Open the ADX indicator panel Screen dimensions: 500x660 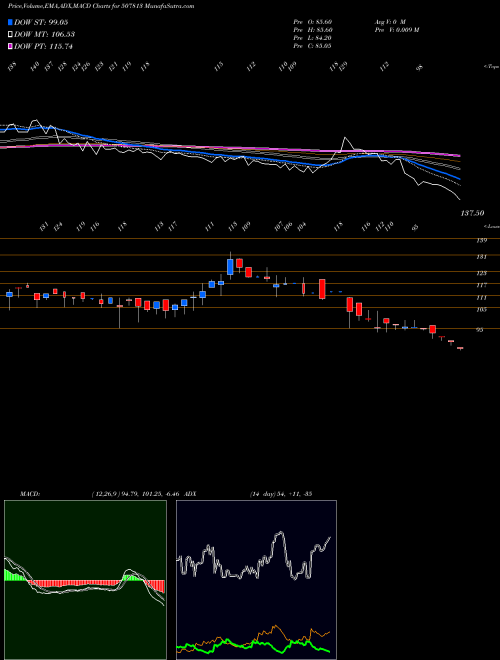point(256,580)
